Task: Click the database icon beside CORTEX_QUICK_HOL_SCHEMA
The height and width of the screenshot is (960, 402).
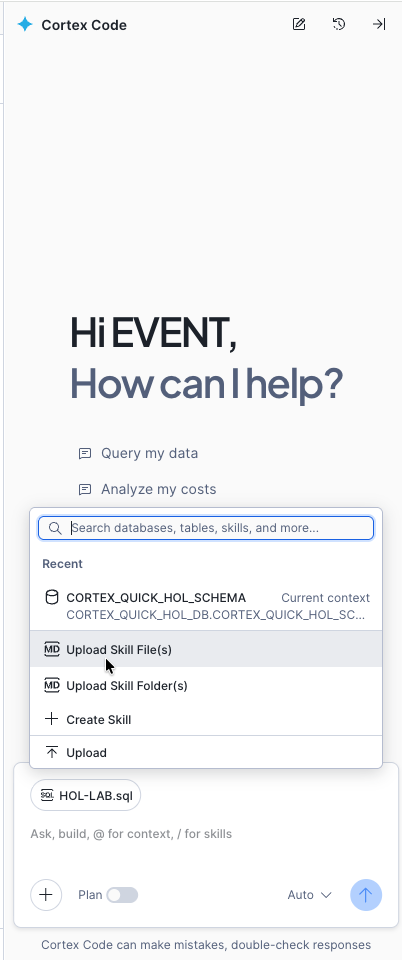Action: 52,598
